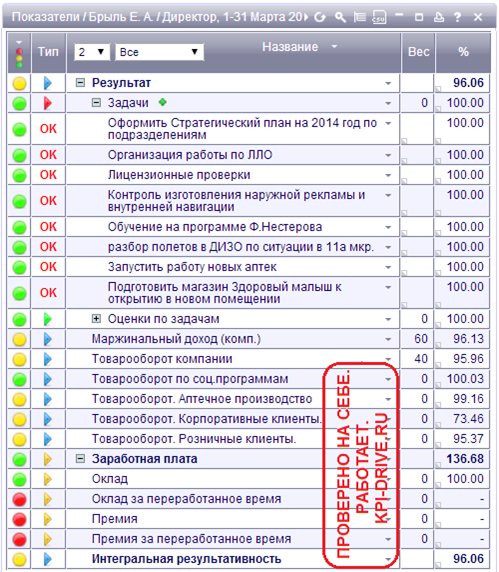Open help question mark icon
Viewport: 499px width, 572px height.
tap(457, 17)
